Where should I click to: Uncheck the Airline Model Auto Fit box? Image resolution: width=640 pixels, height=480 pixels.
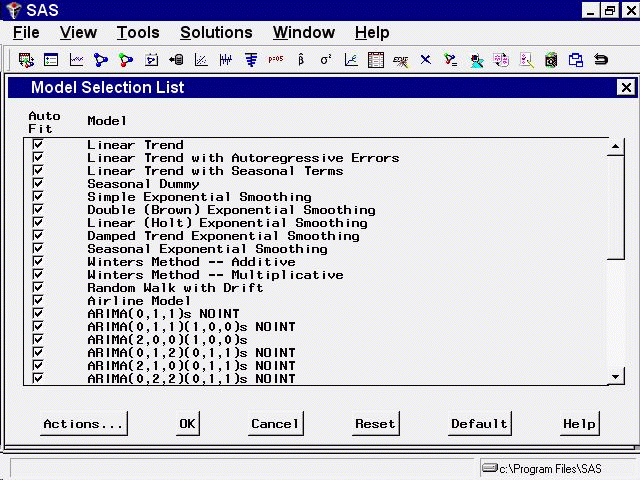38,300
